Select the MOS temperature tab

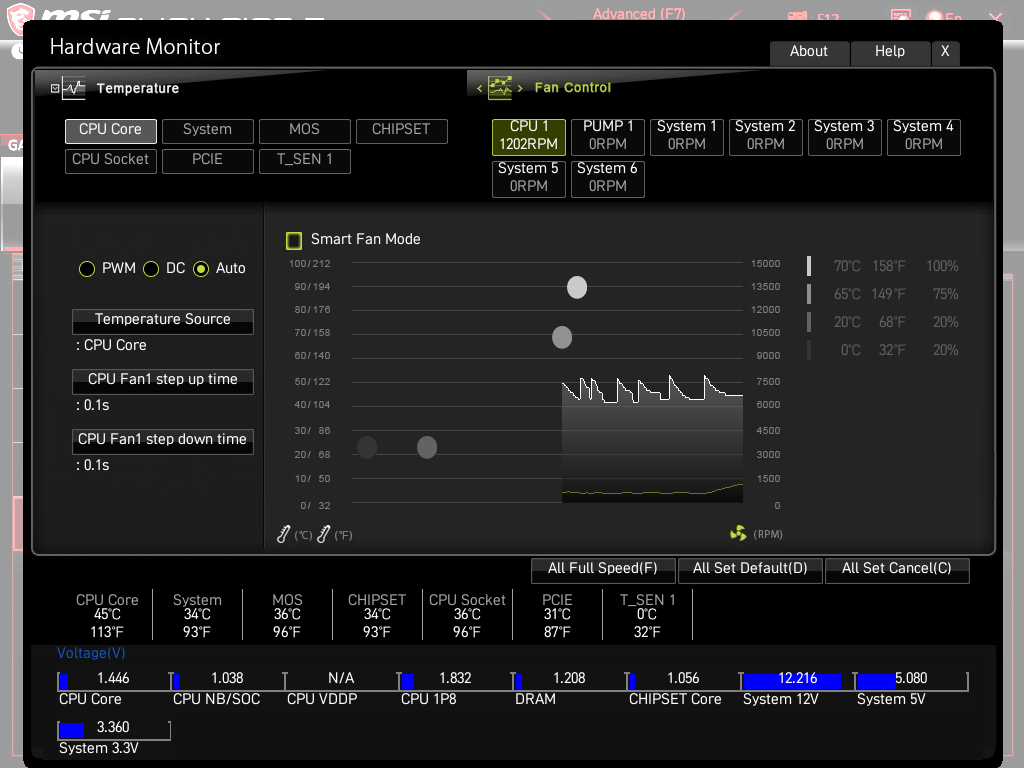304,131
